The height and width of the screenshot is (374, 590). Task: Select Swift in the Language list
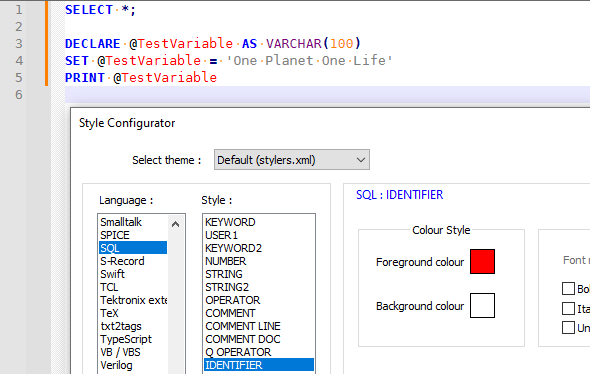click(132, 274)
